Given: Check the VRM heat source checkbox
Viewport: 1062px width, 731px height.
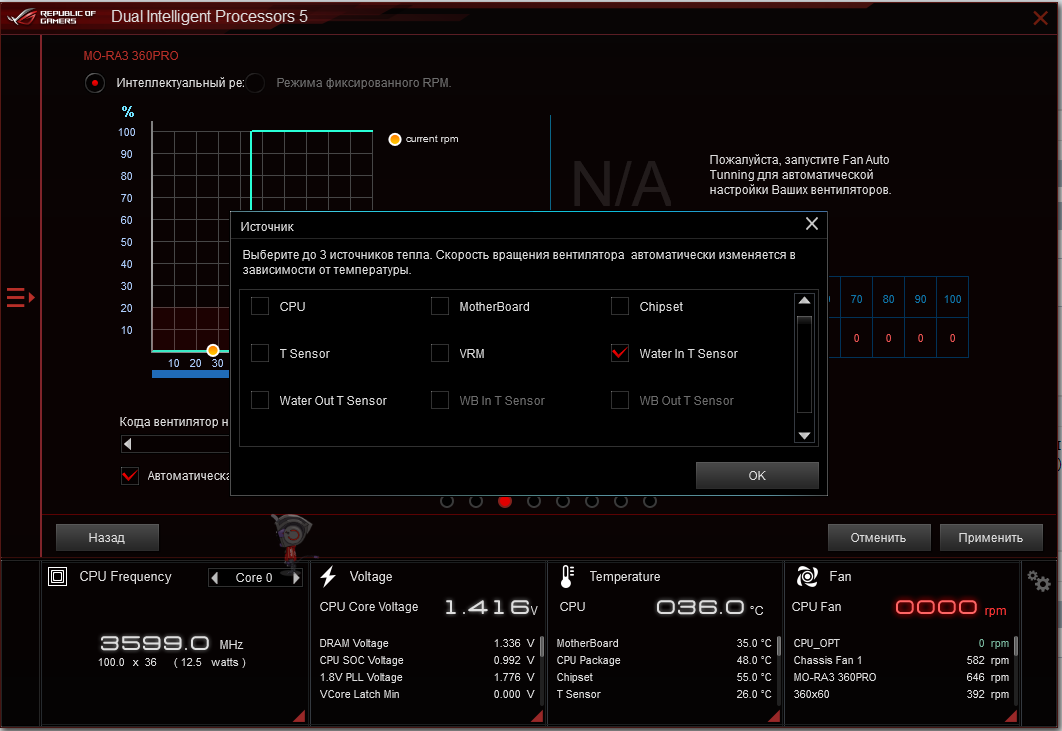Looking at the screenshot, I should (x=440, y=353).
